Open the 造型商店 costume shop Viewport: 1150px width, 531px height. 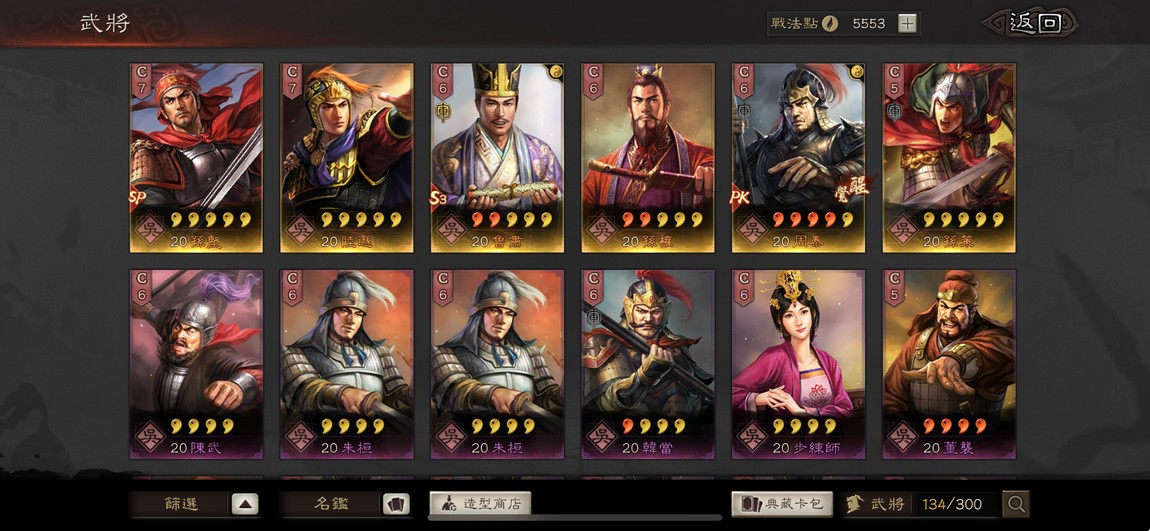point(480,503)
